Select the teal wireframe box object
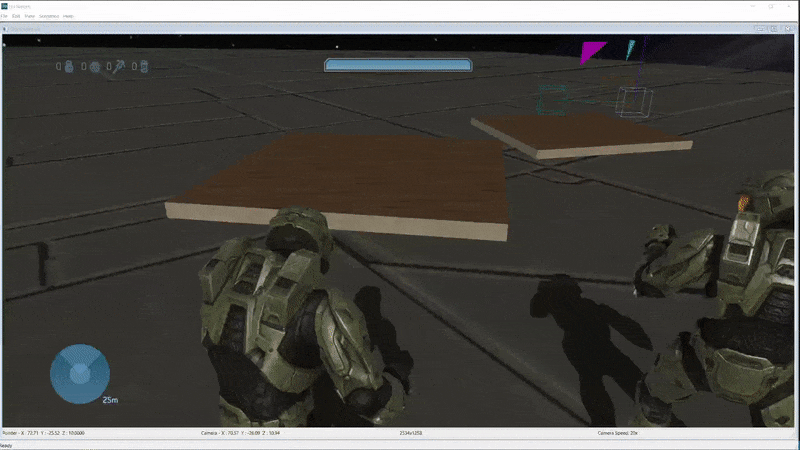The image size is (800, 450). click(x=553, y=100)
